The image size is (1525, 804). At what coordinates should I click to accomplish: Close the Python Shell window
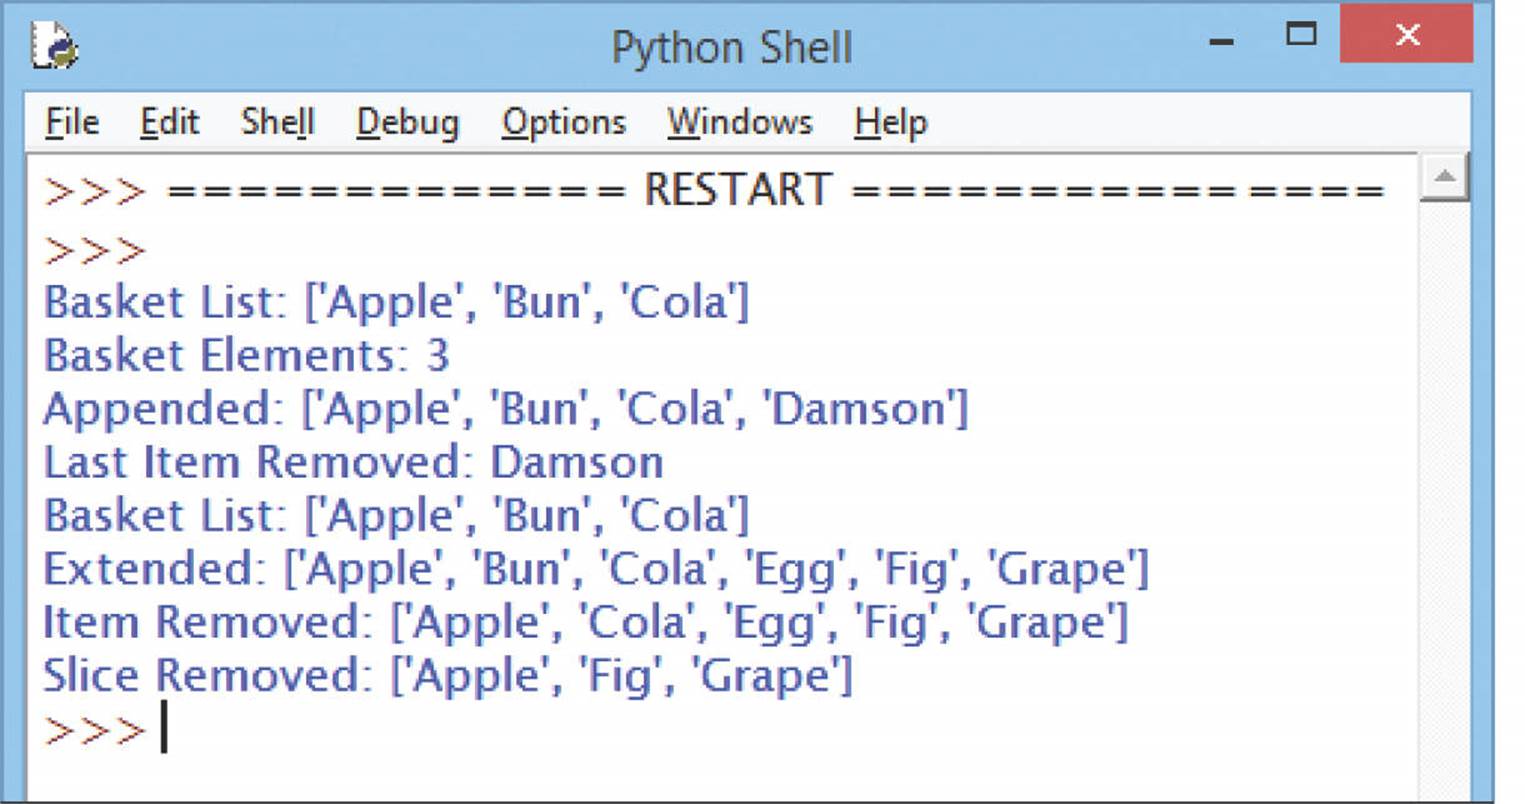tap(1406, 35)
